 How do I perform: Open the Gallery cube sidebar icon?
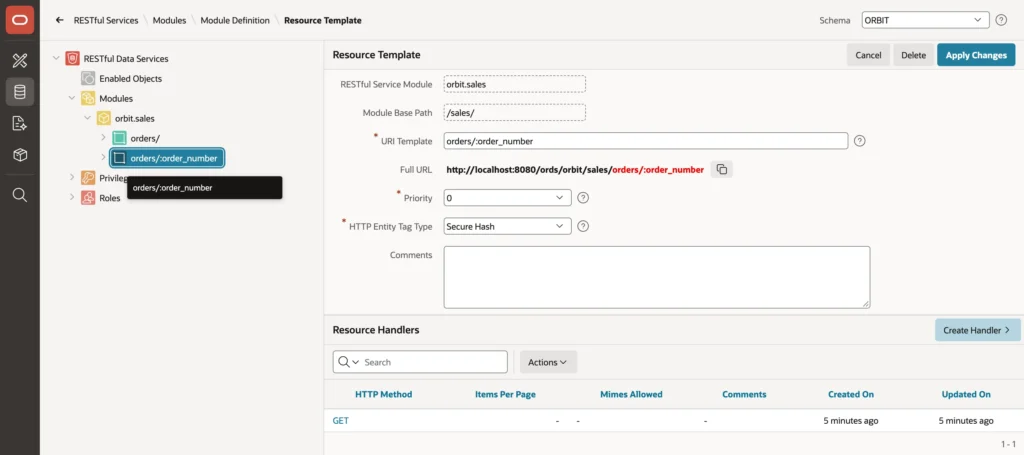[x=20, y=155]
